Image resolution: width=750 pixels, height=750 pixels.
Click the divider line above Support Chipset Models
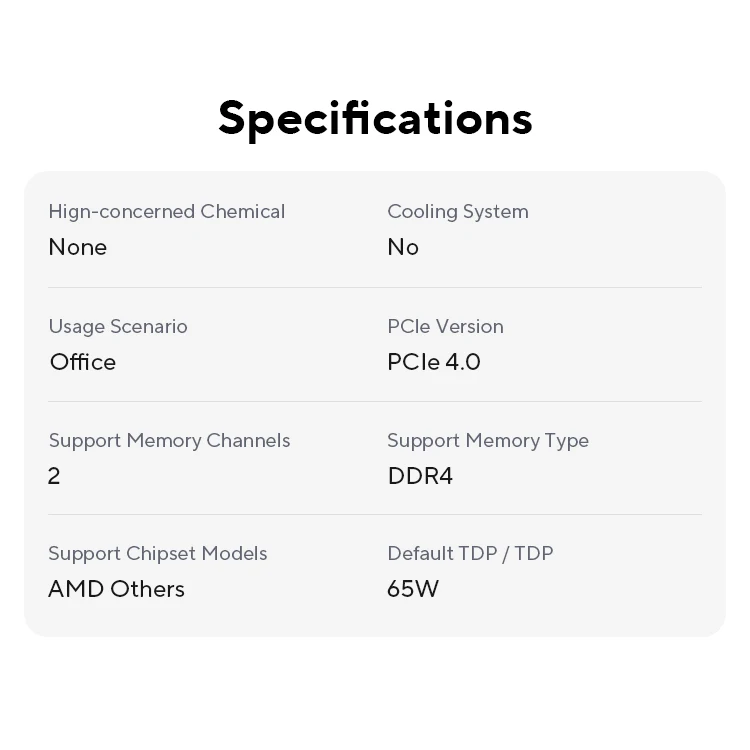(375, 515)
